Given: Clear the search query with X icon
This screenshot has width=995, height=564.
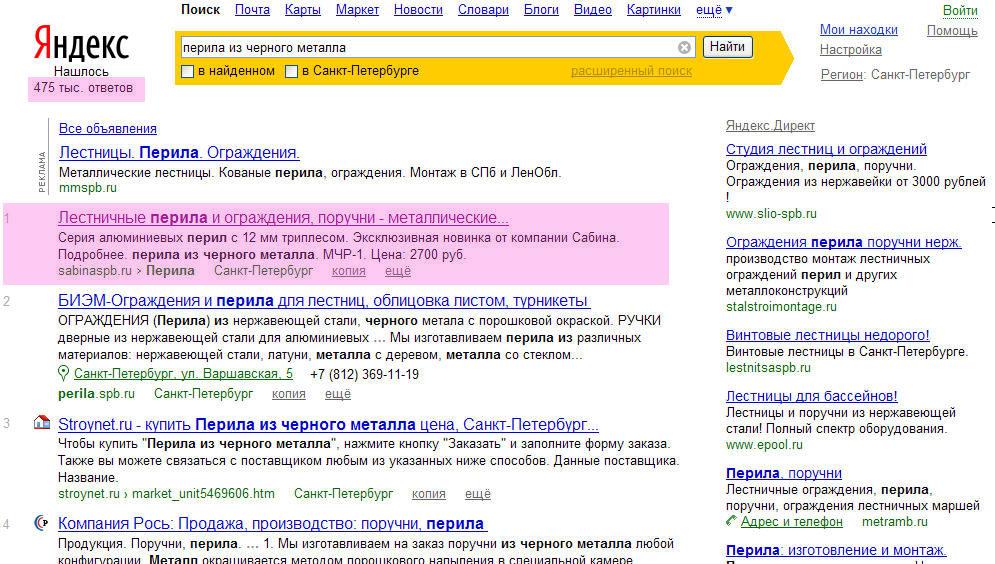Looking at the screenshot, I should click(x=684, y=48).
